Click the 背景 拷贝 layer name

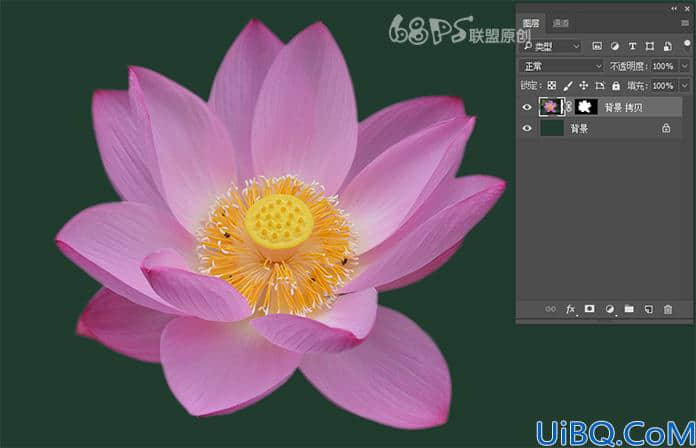click(623, 107)
